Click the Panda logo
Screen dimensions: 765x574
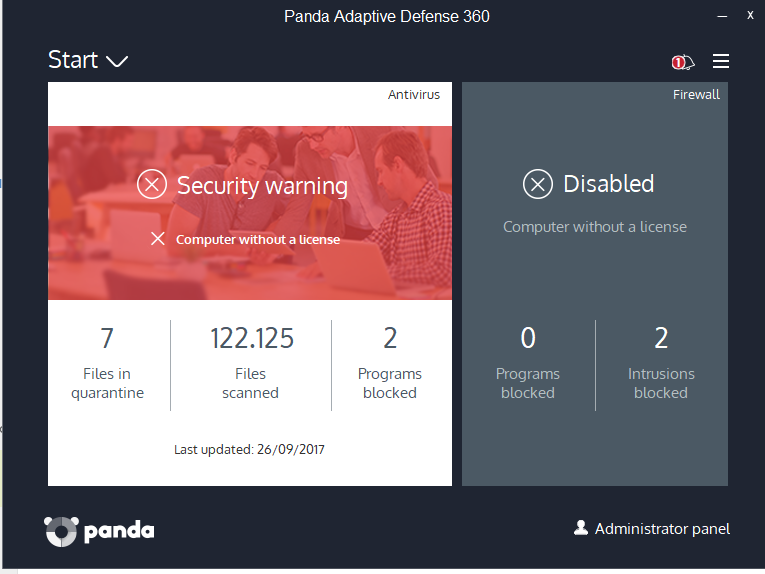(99, 531)
